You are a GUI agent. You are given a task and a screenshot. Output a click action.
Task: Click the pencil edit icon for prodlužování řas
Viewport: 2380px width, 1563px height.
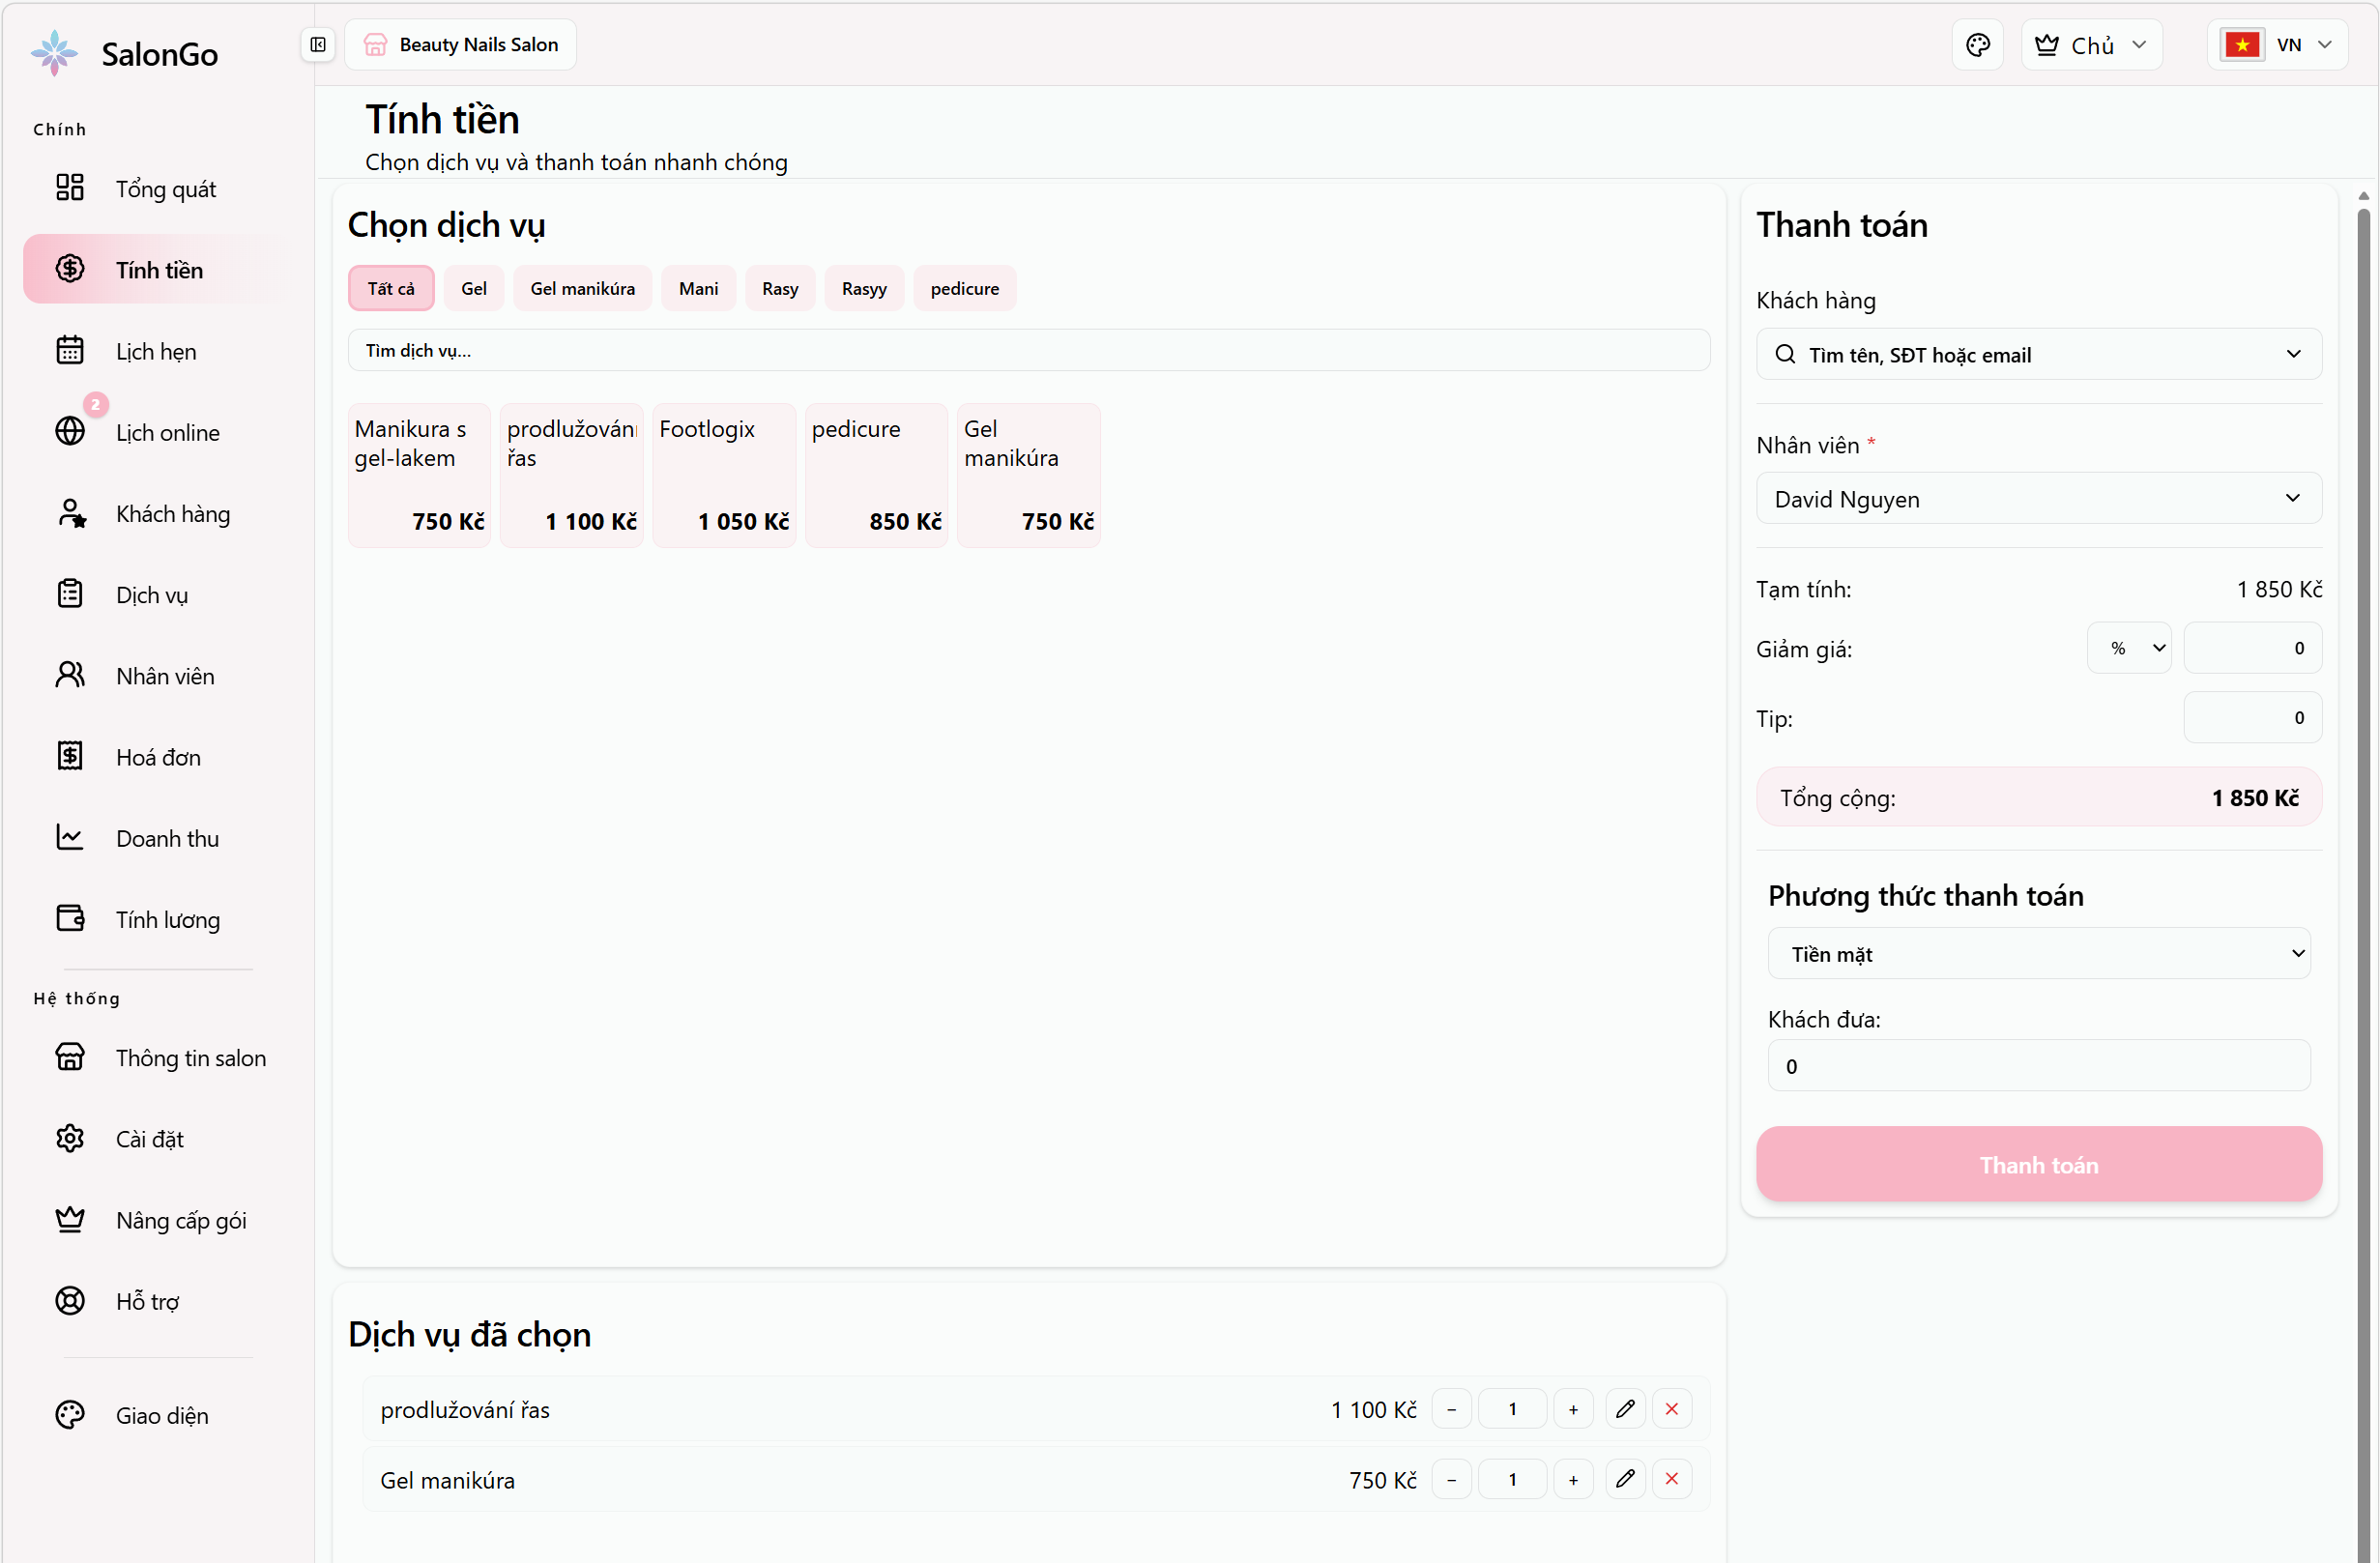coord(1625,1409)
